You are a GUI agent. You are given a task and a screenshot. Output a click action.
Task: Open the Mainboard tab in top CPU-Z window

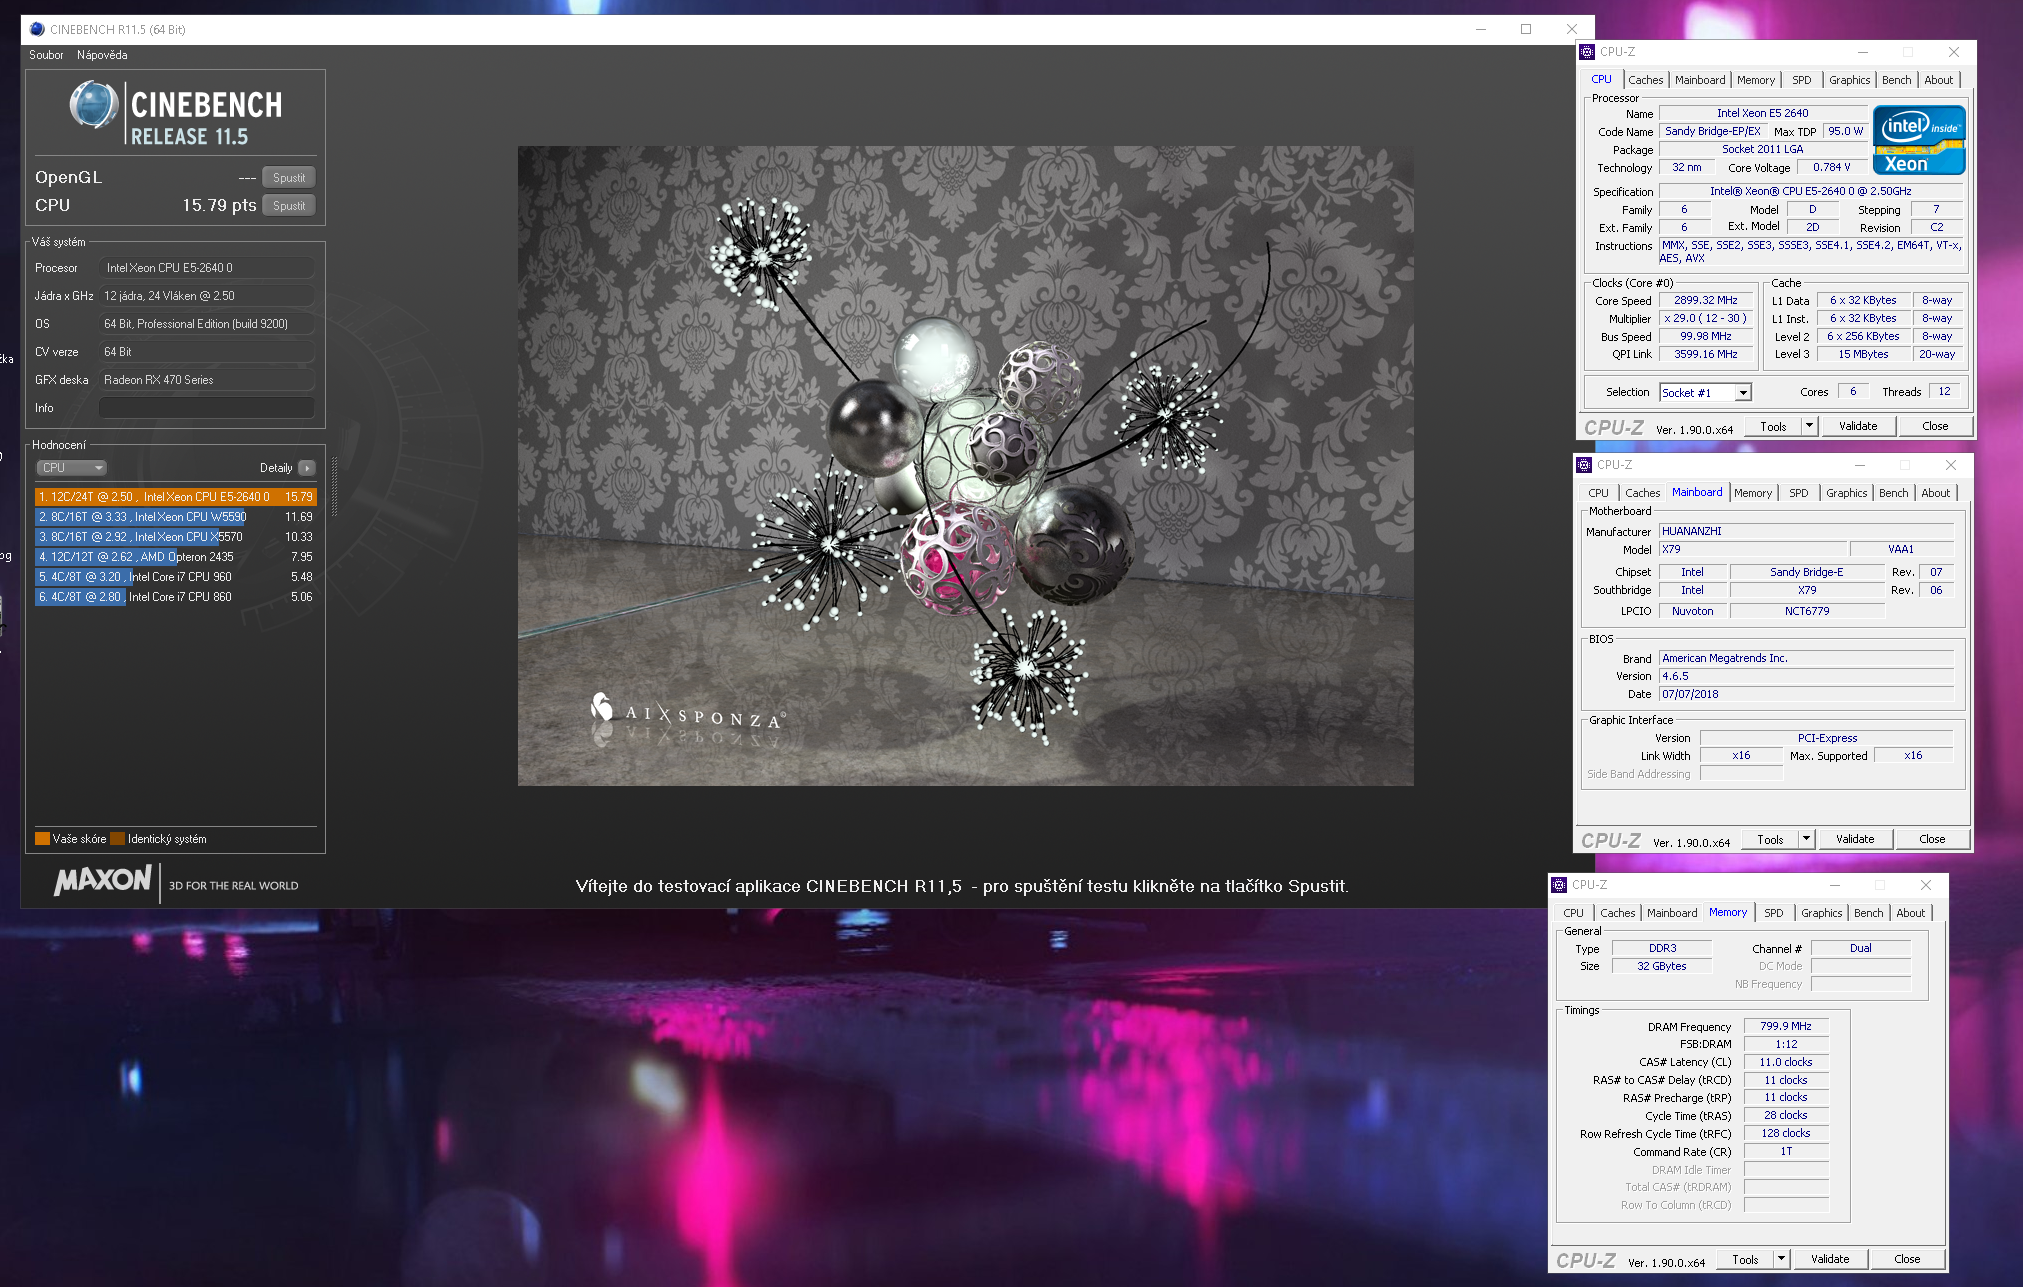point(1700,80)
